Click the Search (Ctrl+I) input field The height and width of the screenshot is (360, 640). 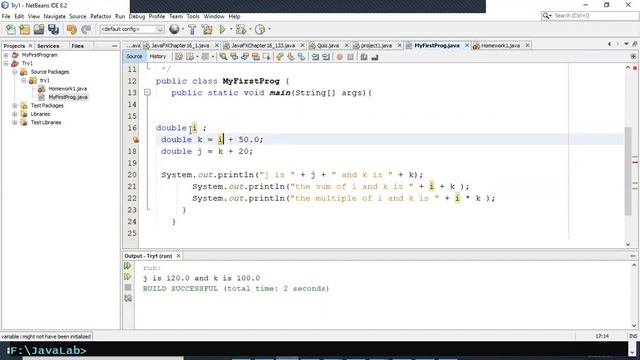594,16
